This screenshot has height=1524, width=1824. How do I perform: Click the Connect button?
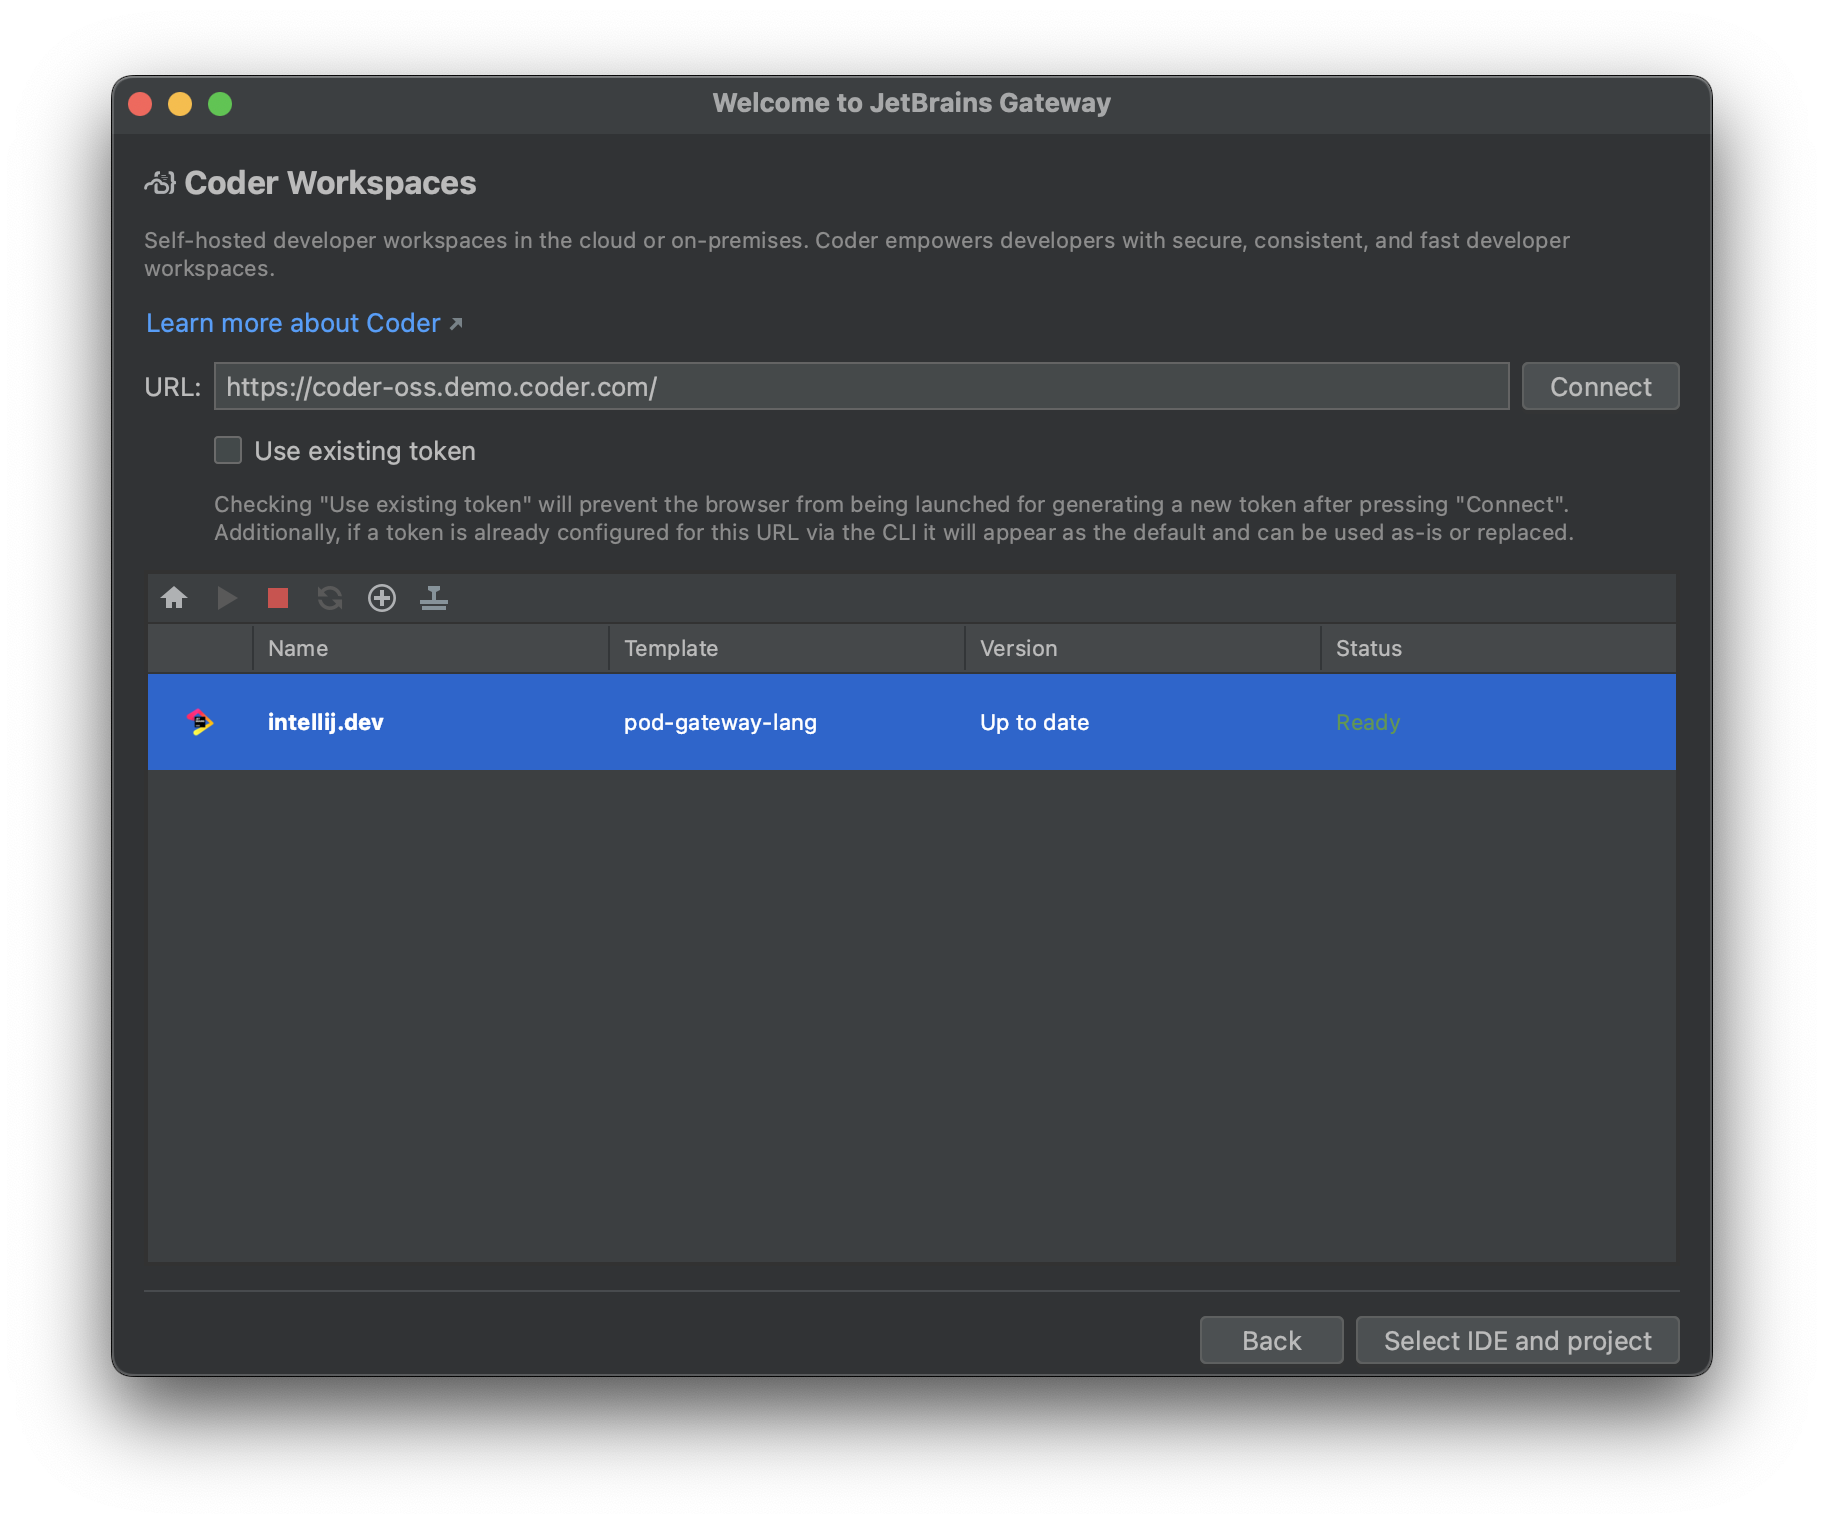coord(1600,386)
